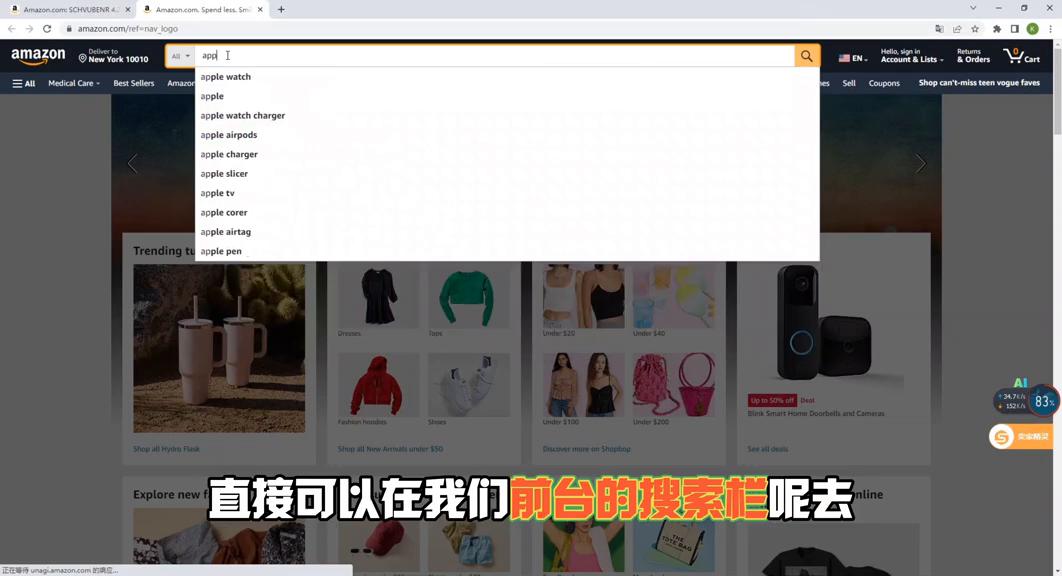Bookmark the page with the star icon
Screen dimensions: 1062x576
point(974,29)
